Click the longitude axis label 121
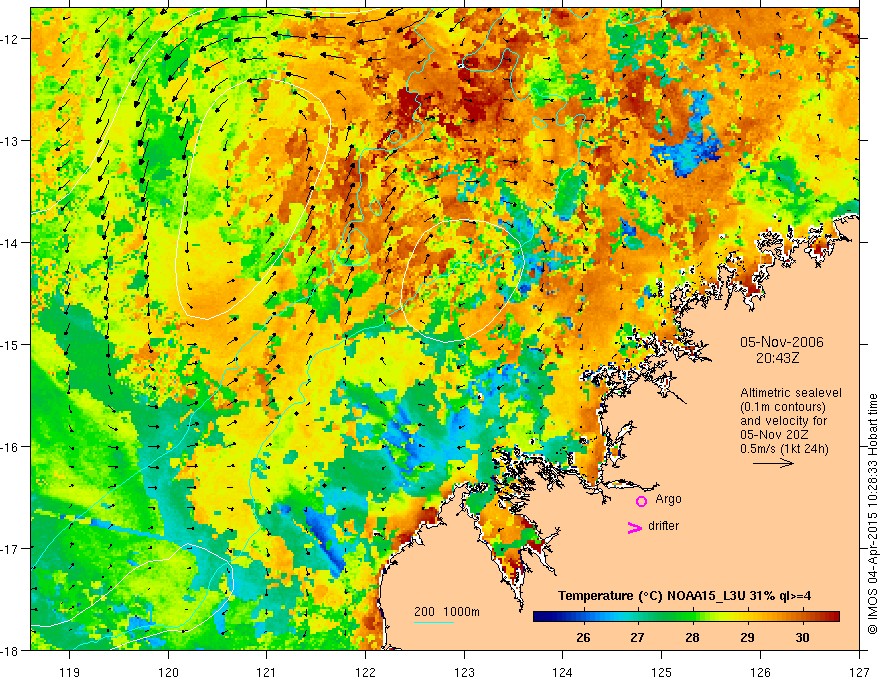 click(x=267, y=672)
